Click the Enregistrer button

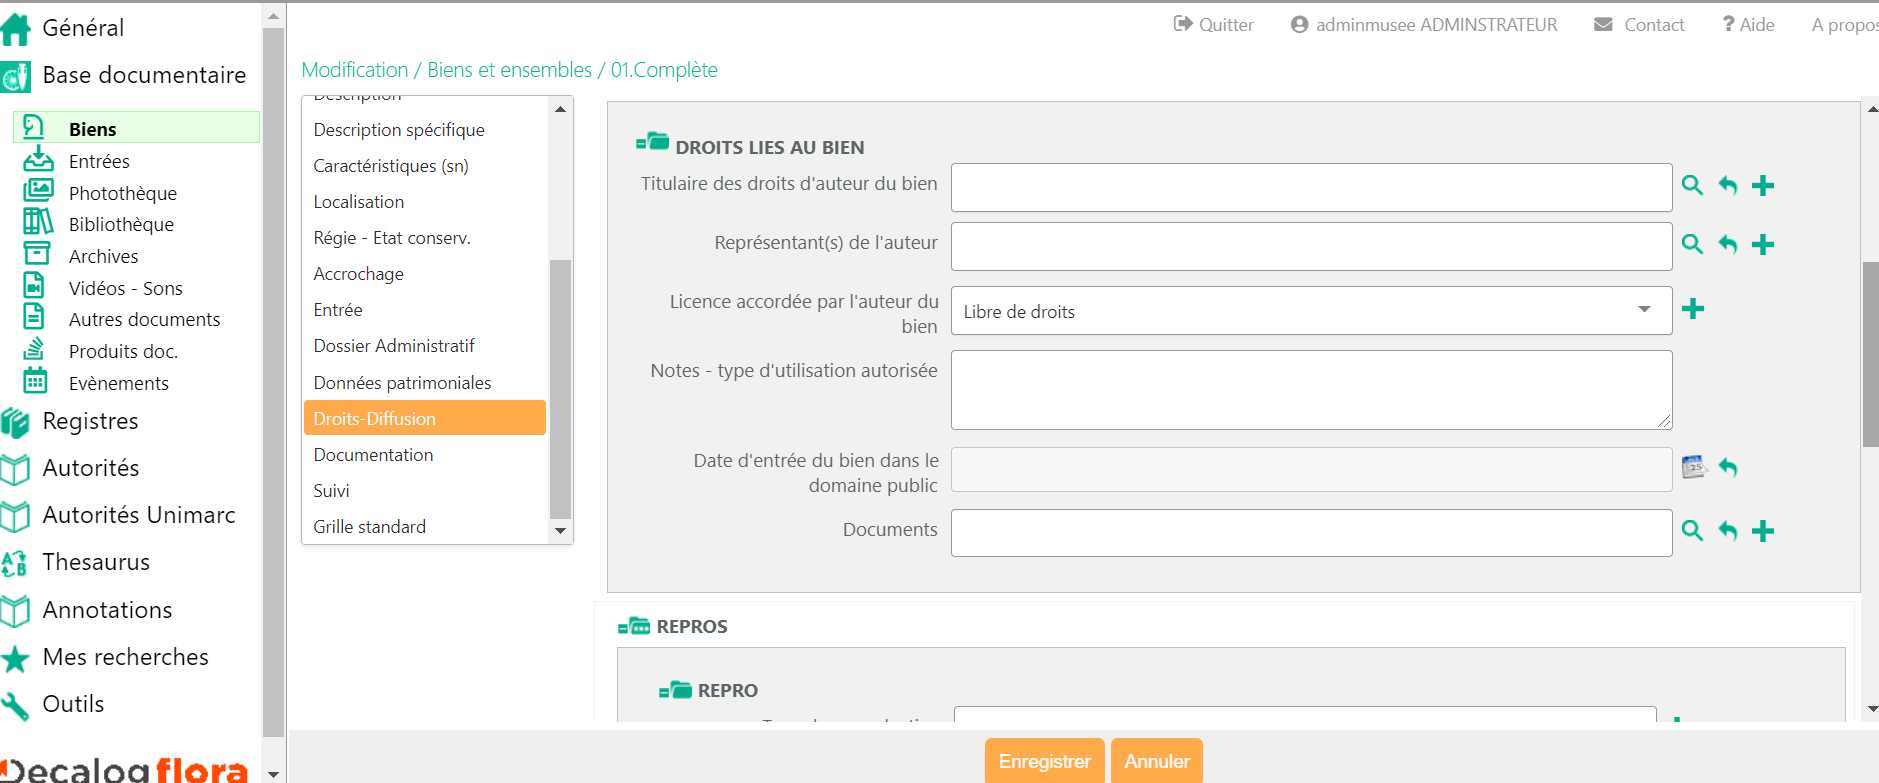[x=1045, y=761]
